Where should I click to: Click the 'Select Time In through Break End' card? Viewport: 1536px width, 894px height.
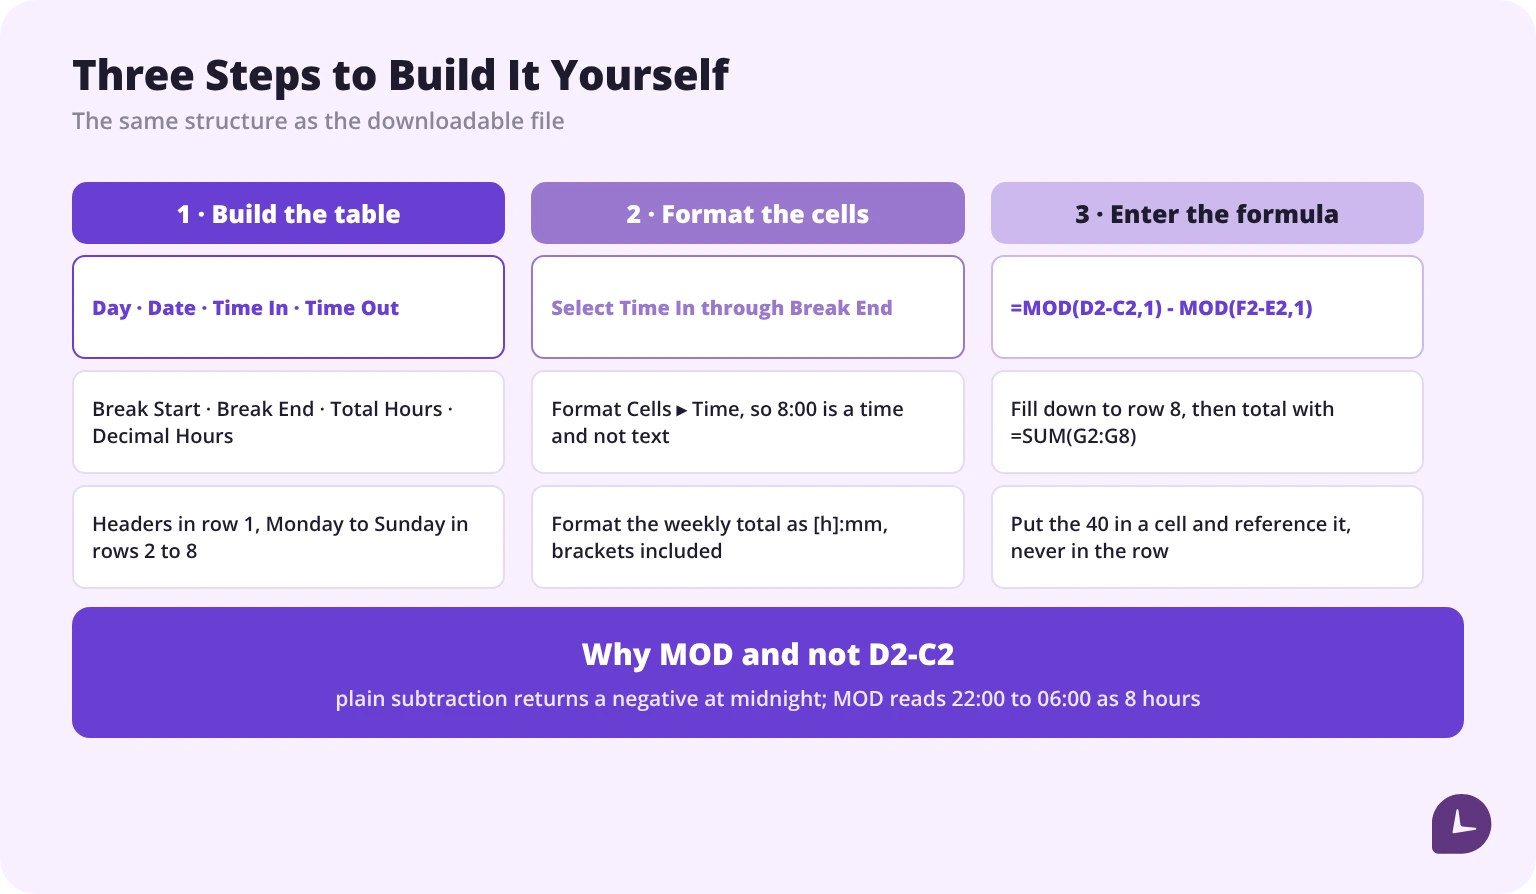point(748,307)
